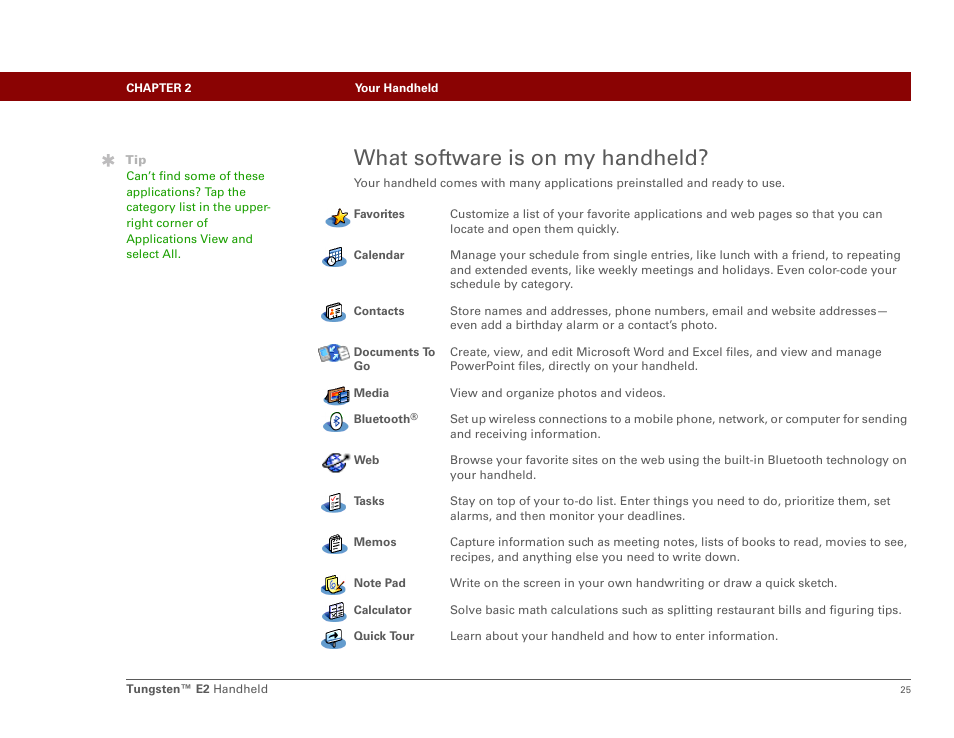
Task: Click the Contacts application icon
Action: pos(333,313)
